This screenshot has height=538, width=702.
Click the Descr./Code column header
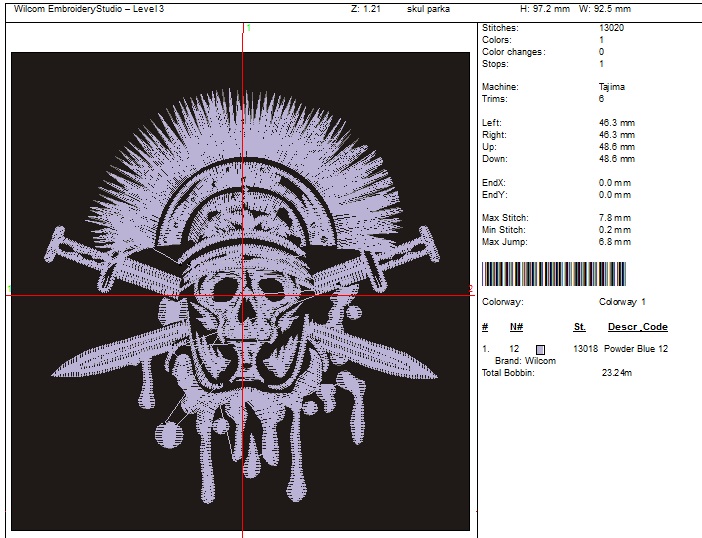pos(637,327)
